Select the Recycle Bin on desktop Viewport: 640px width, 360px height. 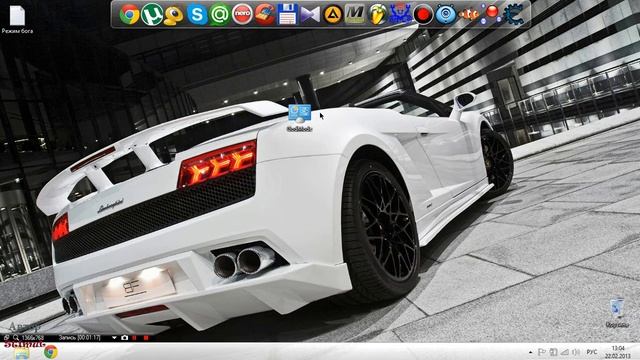click(617, 313)
